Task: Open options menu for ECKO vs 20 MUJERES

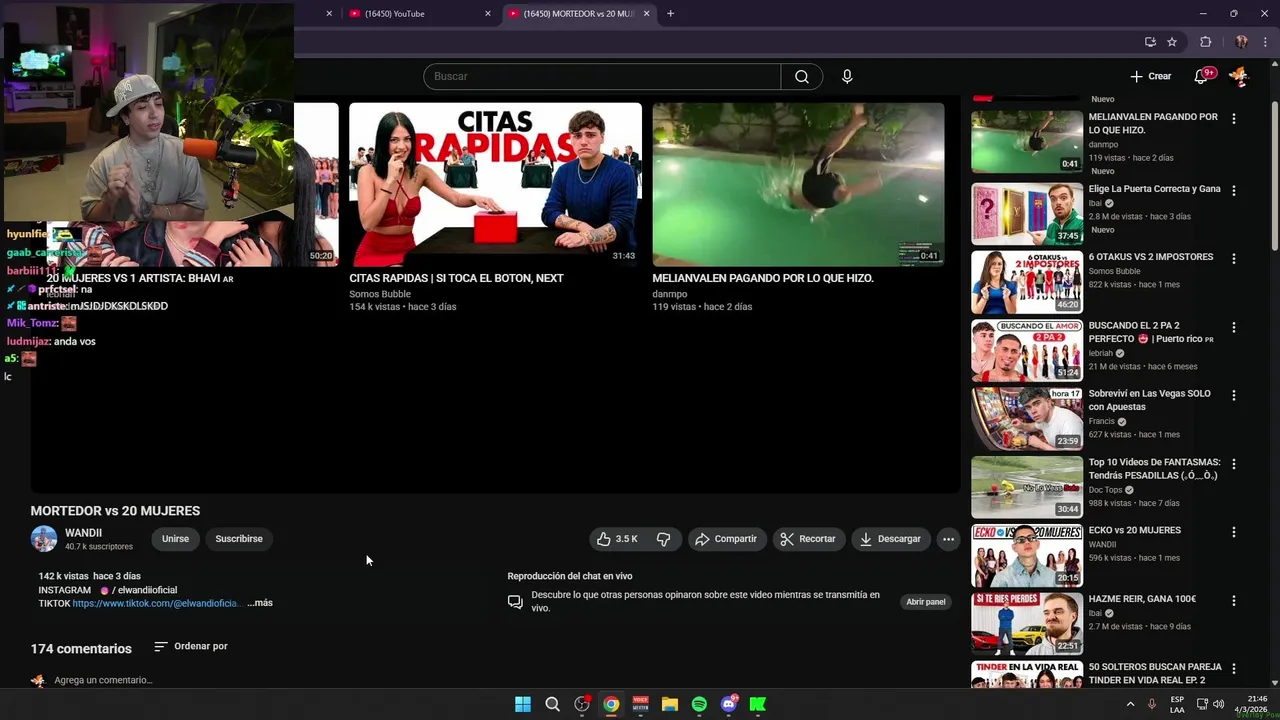Action: tap(1234, 532)
